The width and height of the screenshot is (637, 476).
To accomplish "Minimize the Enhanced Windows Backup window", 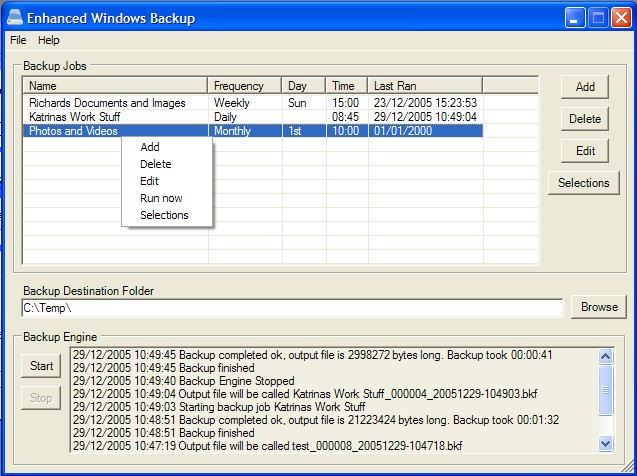I will (574, 18).
